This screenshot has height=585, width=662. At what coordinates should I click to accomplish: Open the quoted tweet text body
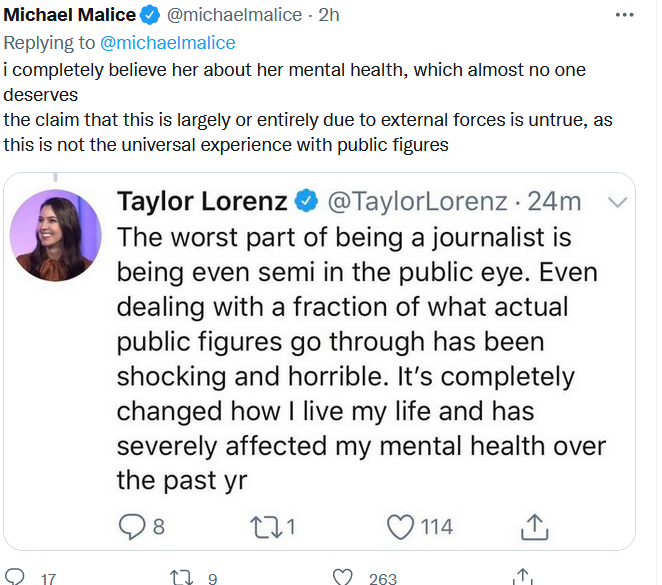[x=361, y=358]
